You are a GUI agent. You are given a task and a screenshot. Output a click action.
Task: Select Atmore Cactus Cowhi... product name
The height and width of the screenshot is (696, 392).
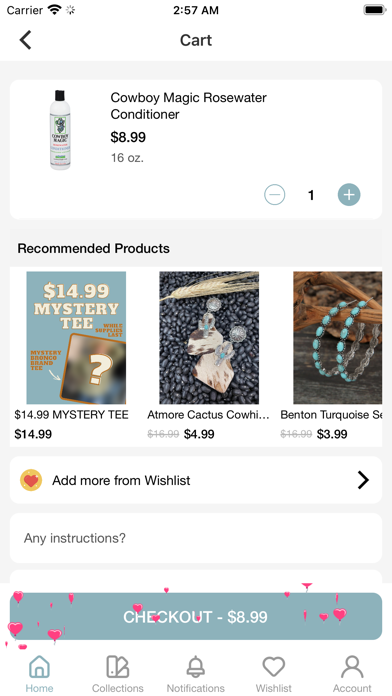click(x=208, y=415)
